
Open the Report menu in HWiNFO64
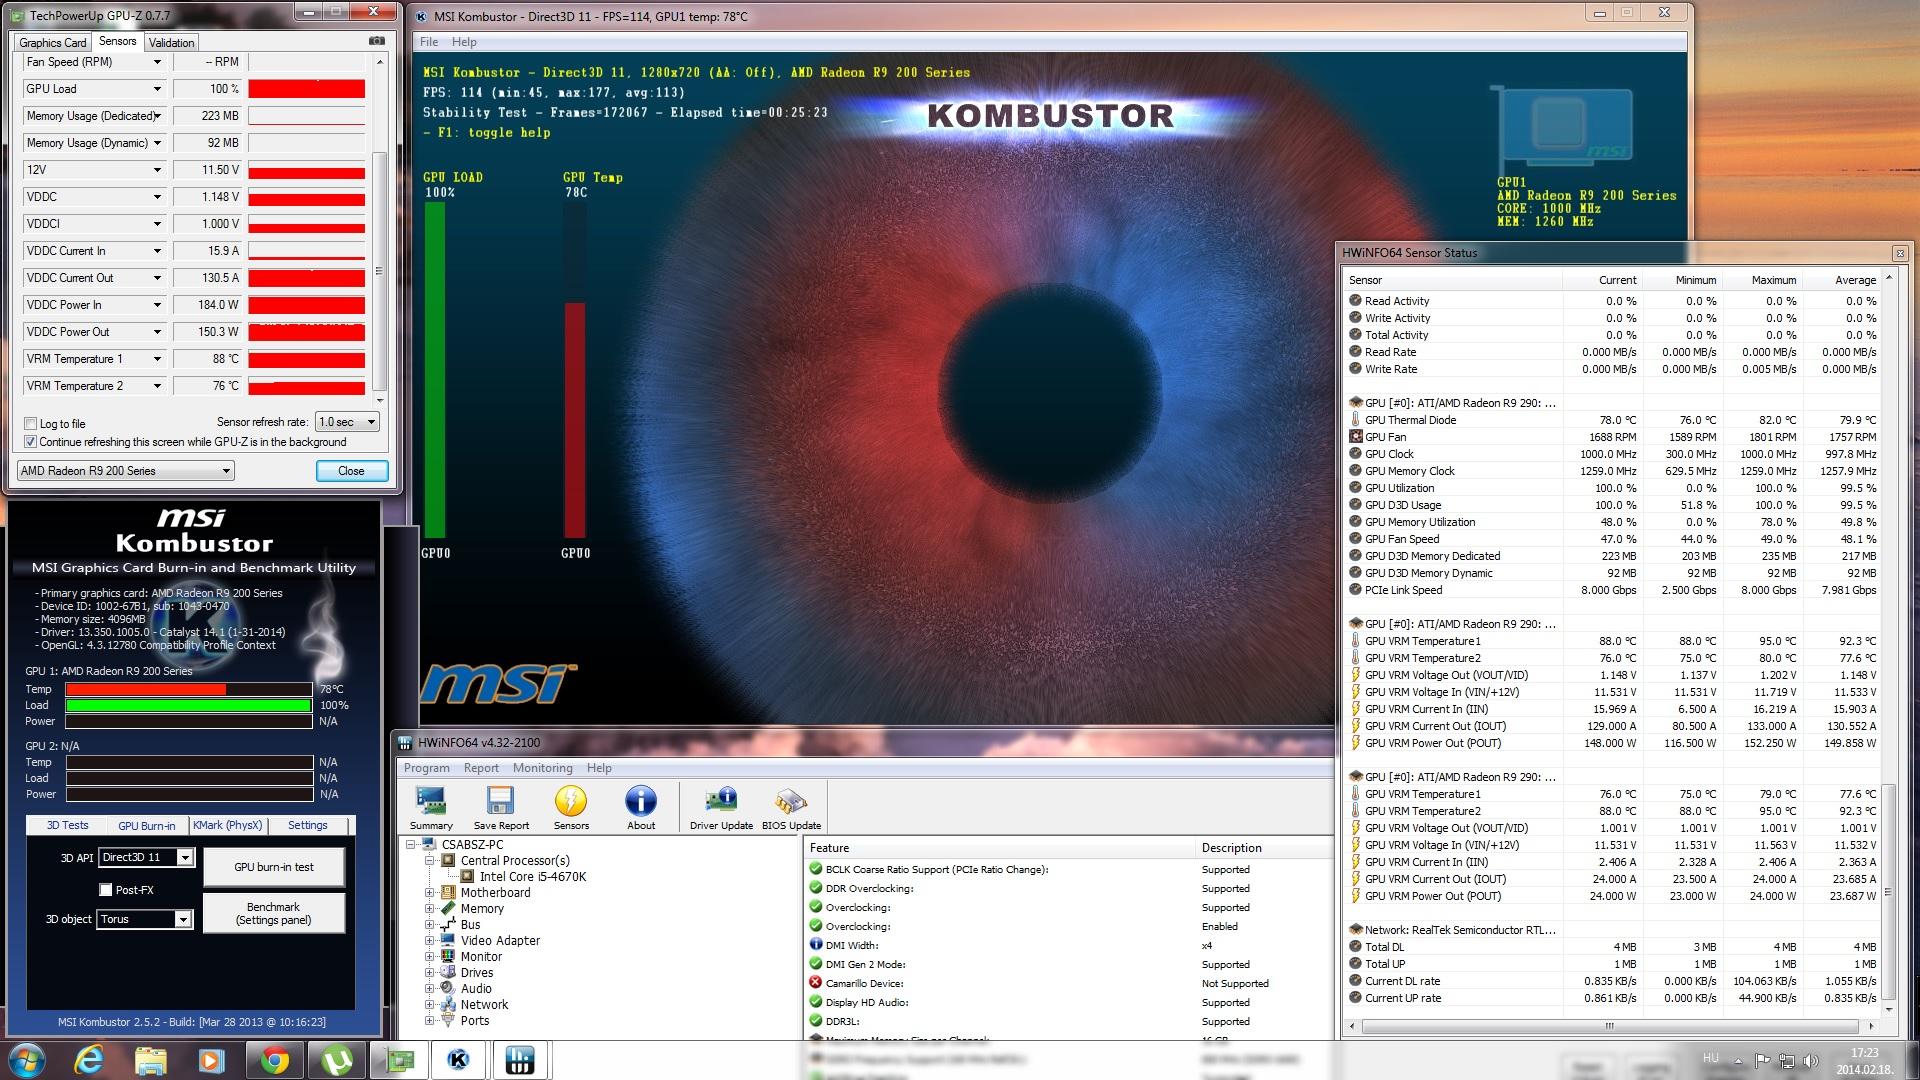[x=481, y=768]
